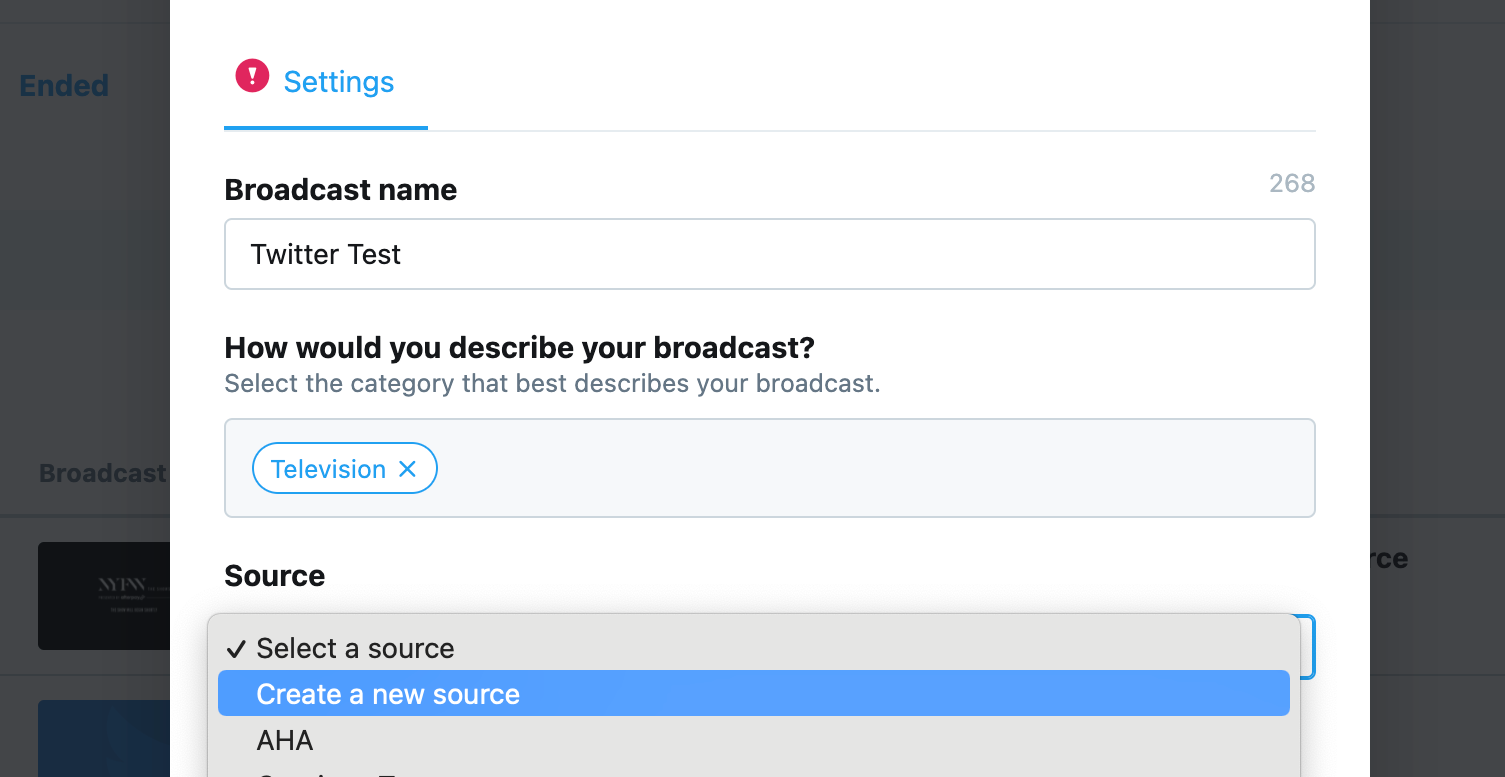Image resolution: width=1505 pixels, height=777 pixels.
Task: Open the Settings tab
Action: coord(338,82)
